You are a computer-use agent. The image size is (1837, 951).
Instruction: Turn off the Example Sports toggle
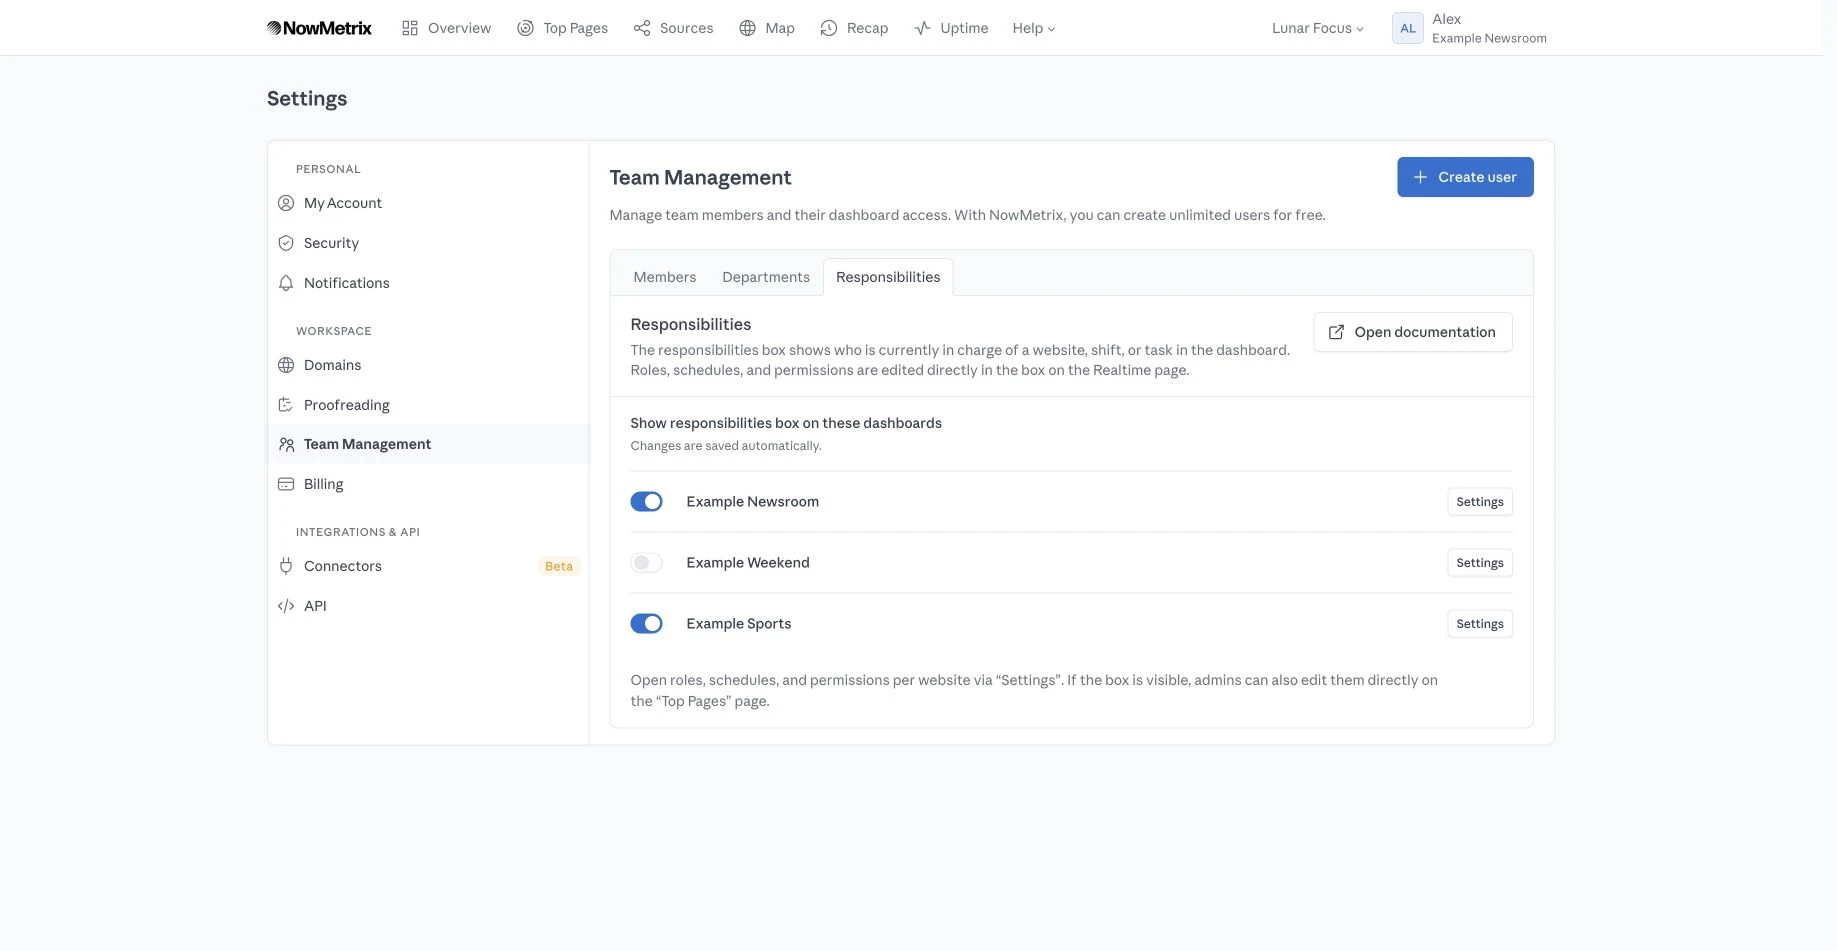click(647, 624)
